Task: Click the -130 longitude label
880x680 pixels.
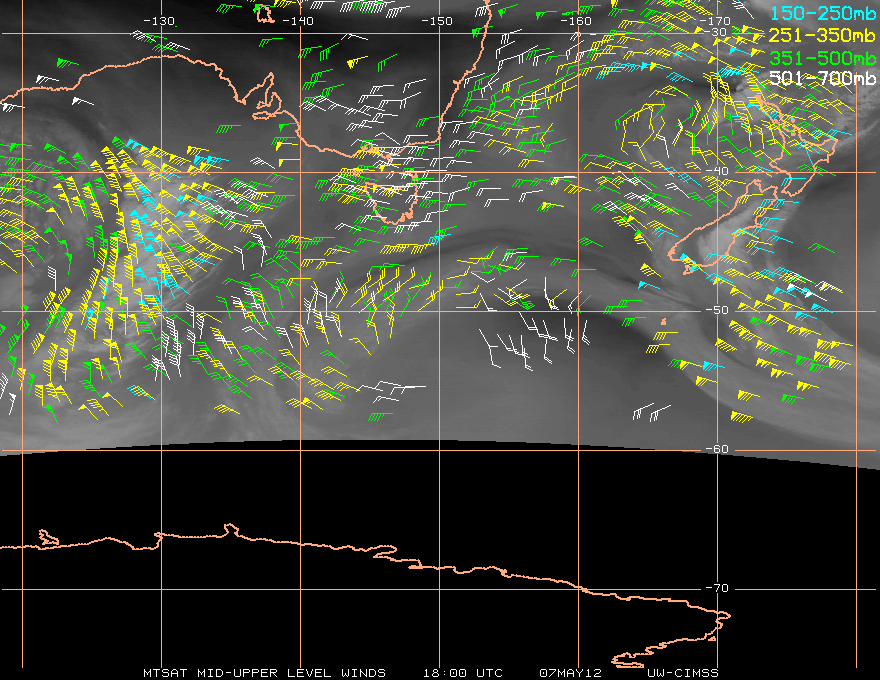Action: tap(159, 21)
